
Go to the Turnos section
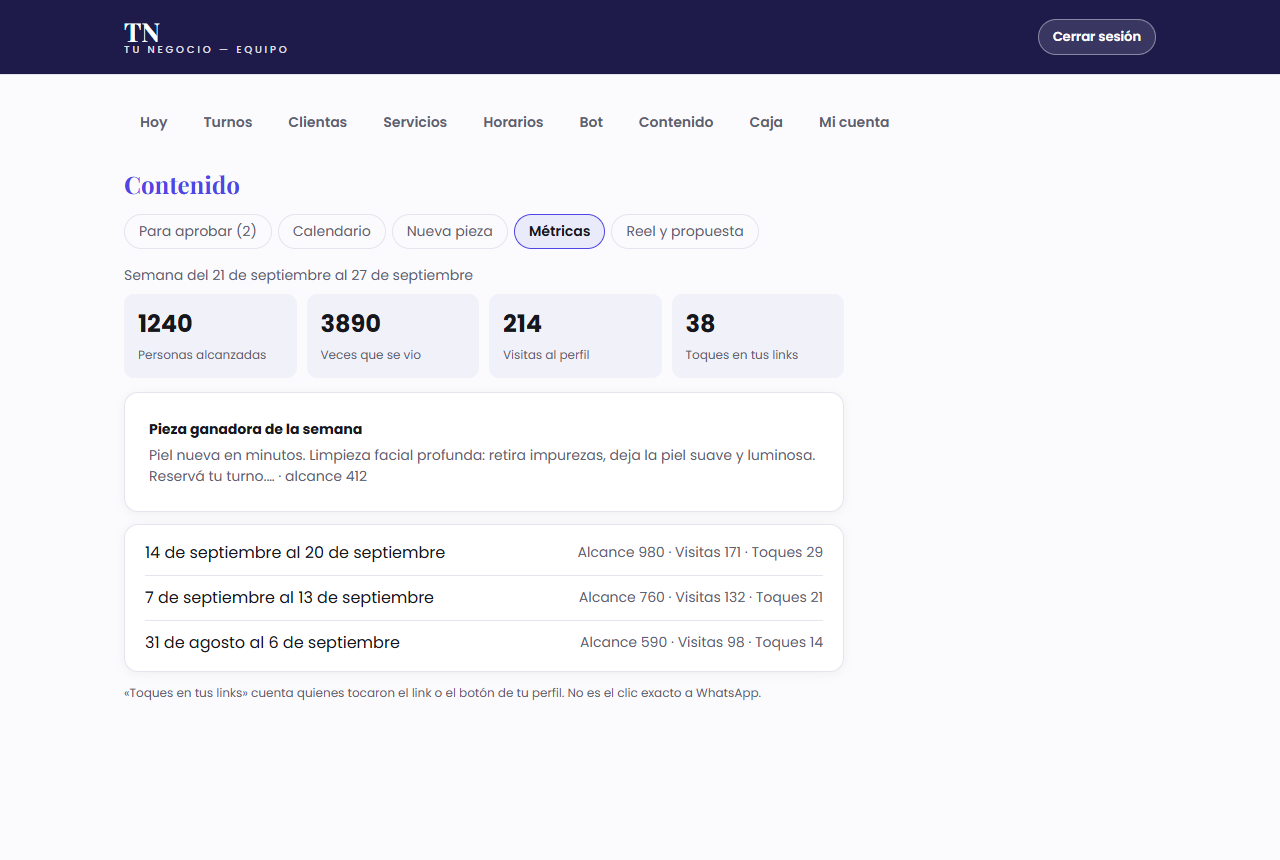pyautogui.click(x=228, y=122)
